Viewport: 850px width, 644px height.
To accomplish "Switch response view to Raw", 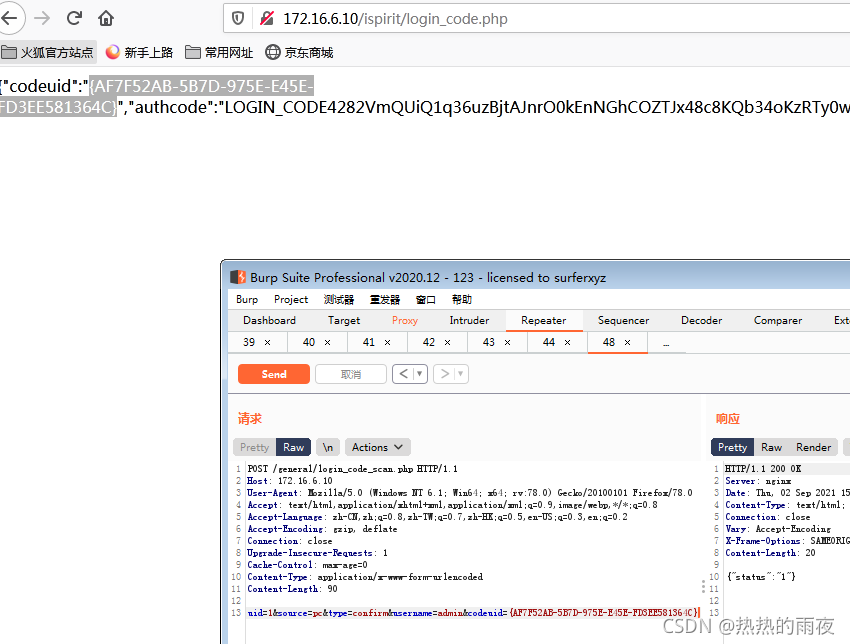I will [771, 447].
